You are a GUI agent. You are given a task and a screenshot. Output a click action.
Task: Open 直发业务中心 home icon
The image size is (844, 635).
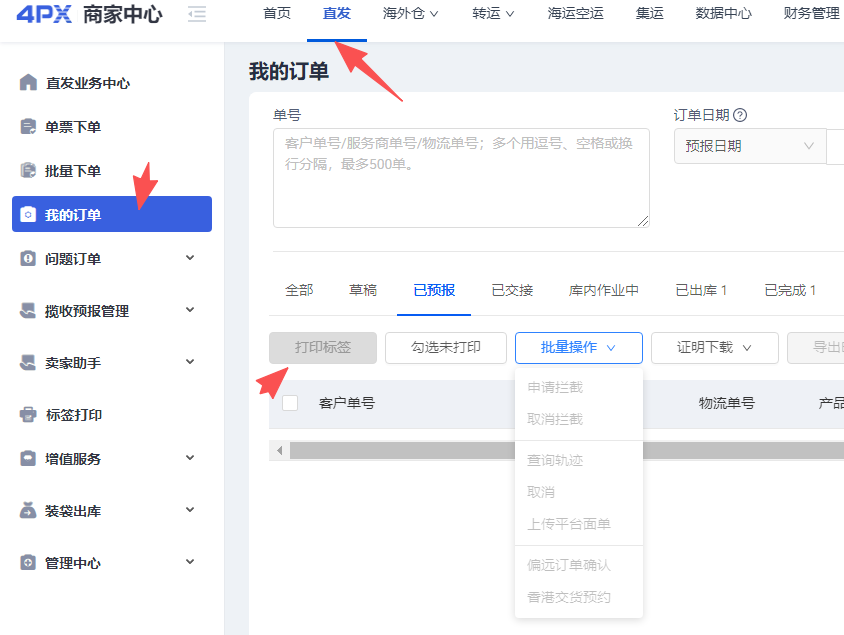(28, 82)
